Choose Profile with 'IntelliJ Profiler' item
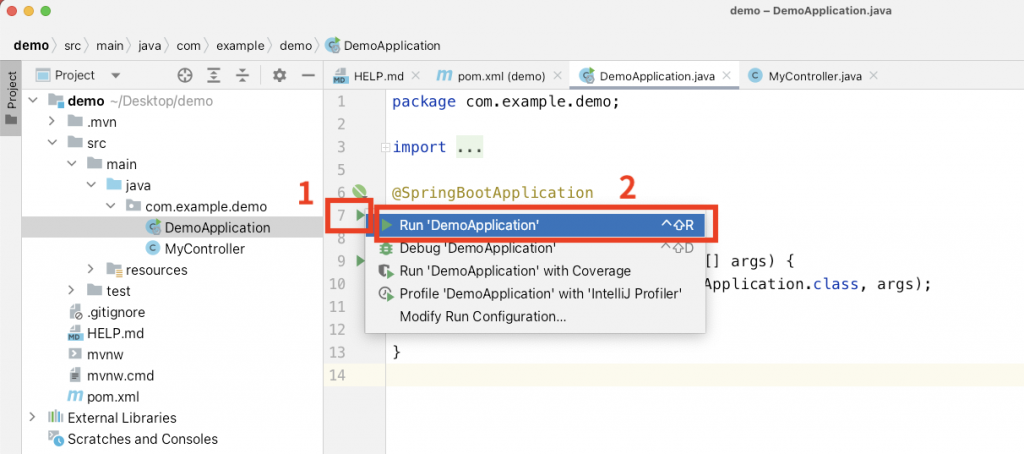 pyautogui.click(x=536, y=294)
